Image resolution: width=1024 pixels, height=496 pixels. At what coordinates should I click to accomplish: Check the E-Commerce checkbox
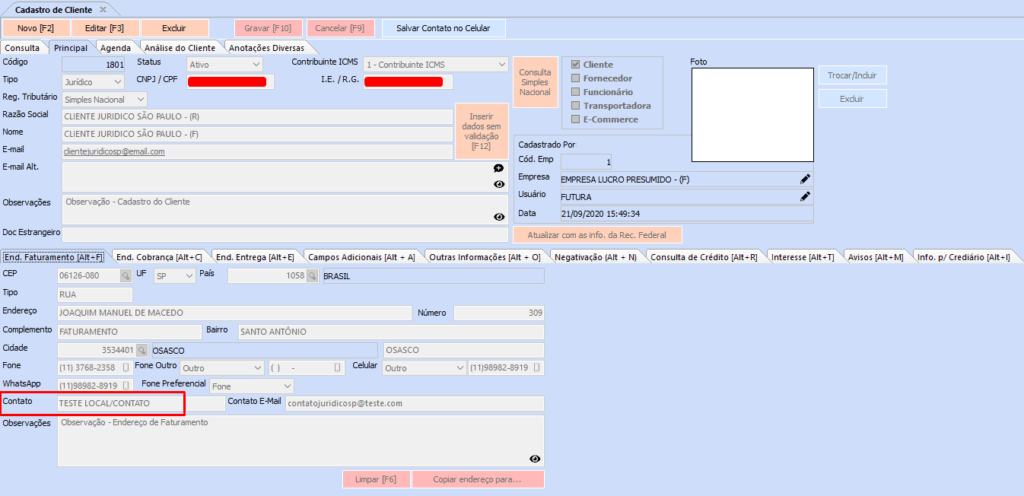pyautogui.click(x=575, y=119)
